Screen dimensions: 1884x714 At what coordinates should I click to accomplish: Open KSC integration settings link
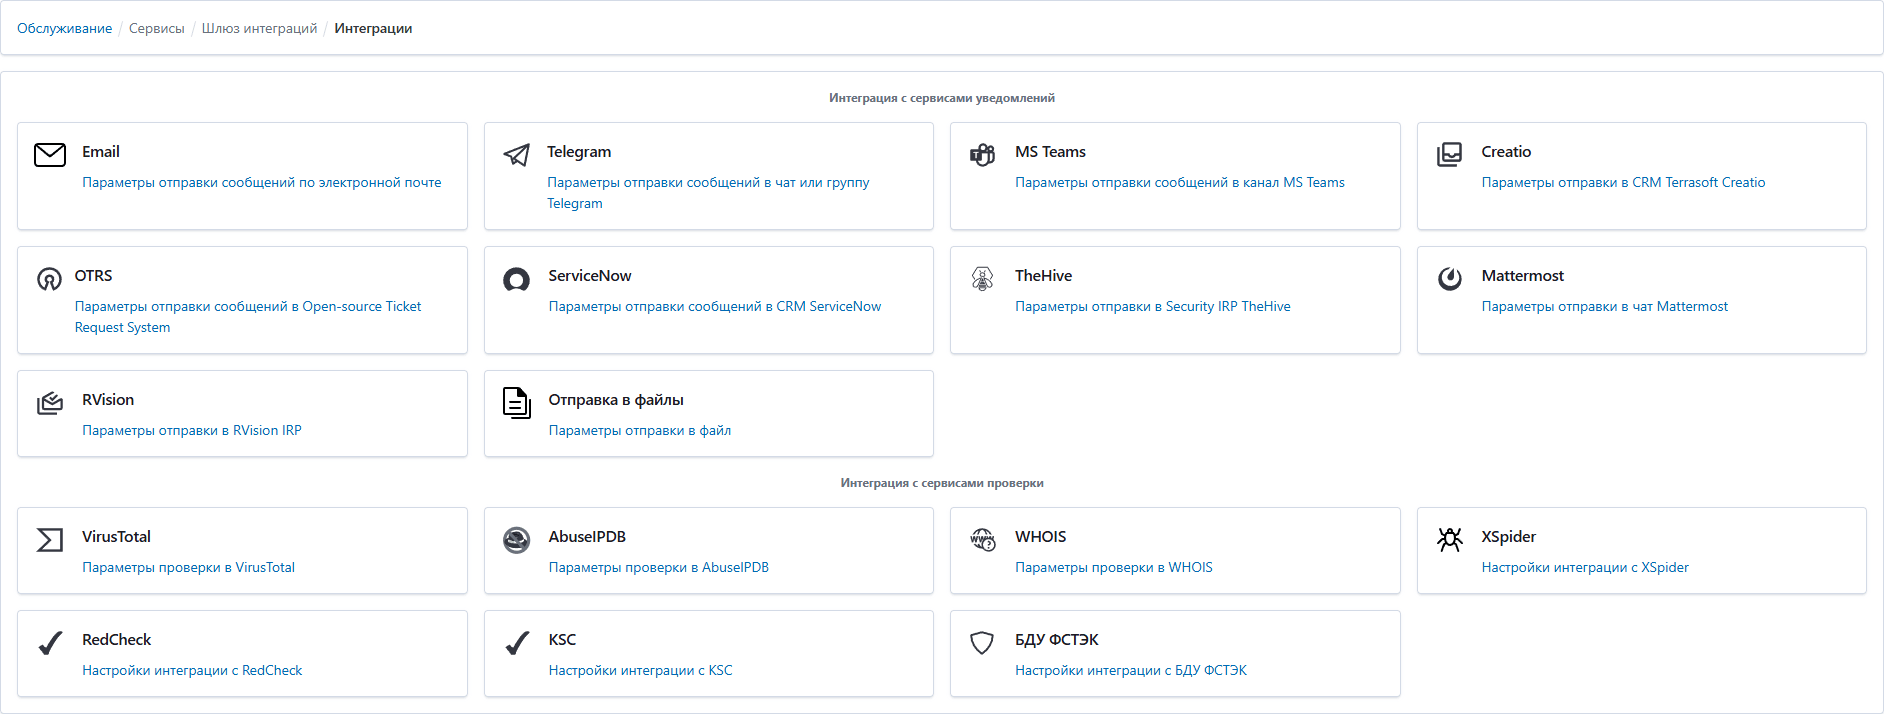[x=640, y=670]
